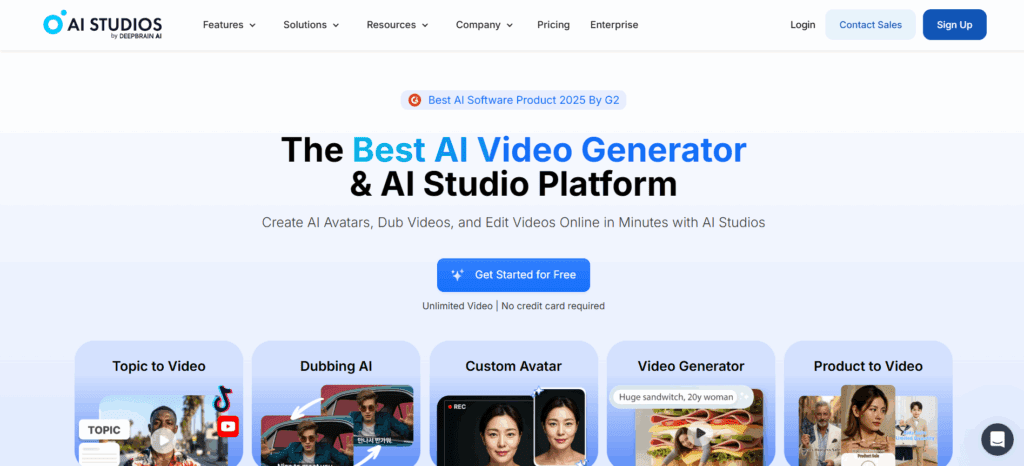Click the G2 logo icon in badge

414,100
